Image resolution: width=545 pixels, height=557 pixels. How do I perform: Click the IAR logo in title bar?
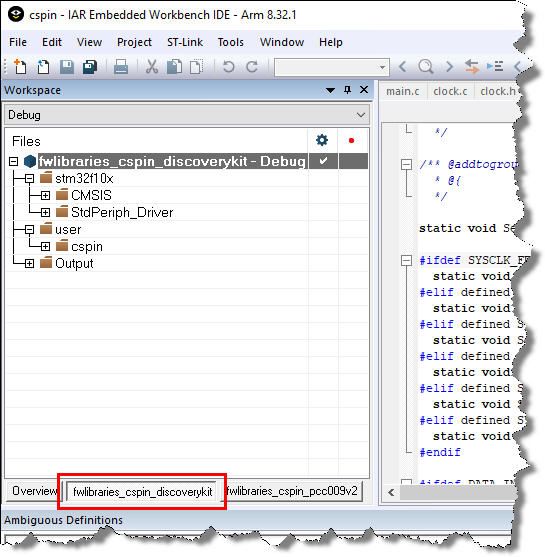coord(16,15)
